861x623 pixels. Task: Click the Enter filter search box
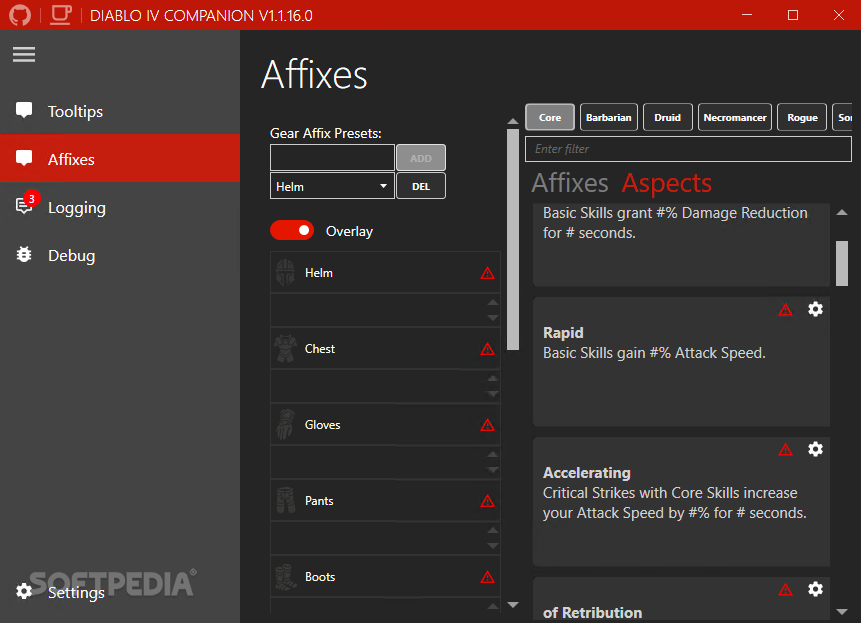click(x=688, y=149)
